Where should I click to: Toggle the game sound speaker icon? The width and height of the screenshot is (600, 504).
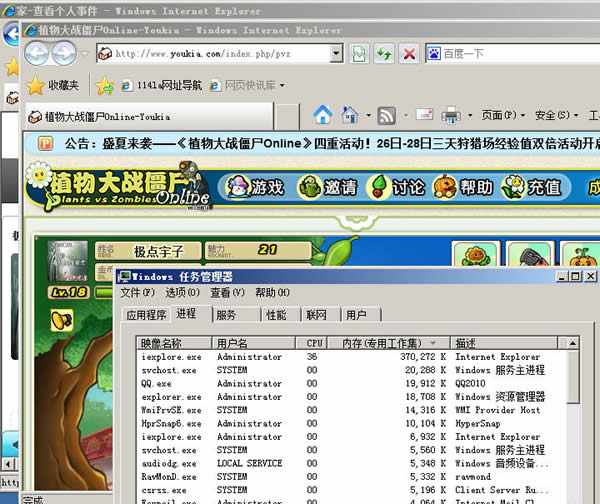pos(62,320)
